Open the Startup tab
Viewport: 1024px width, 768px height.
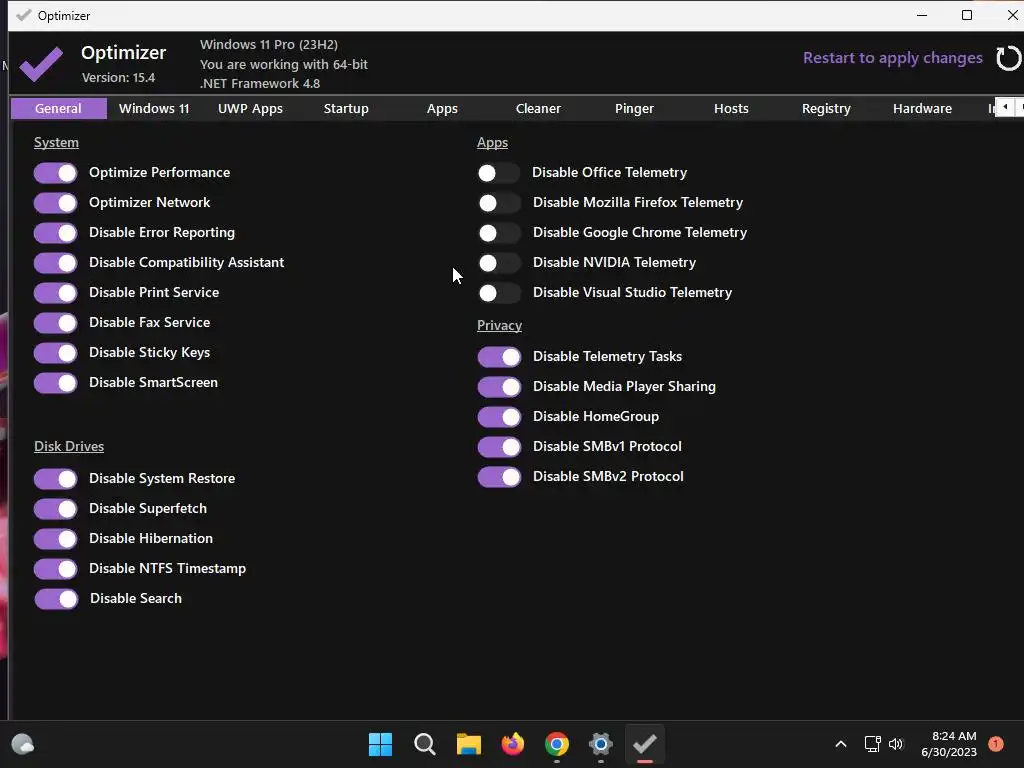pyautogui.click(x=346, y=108)
